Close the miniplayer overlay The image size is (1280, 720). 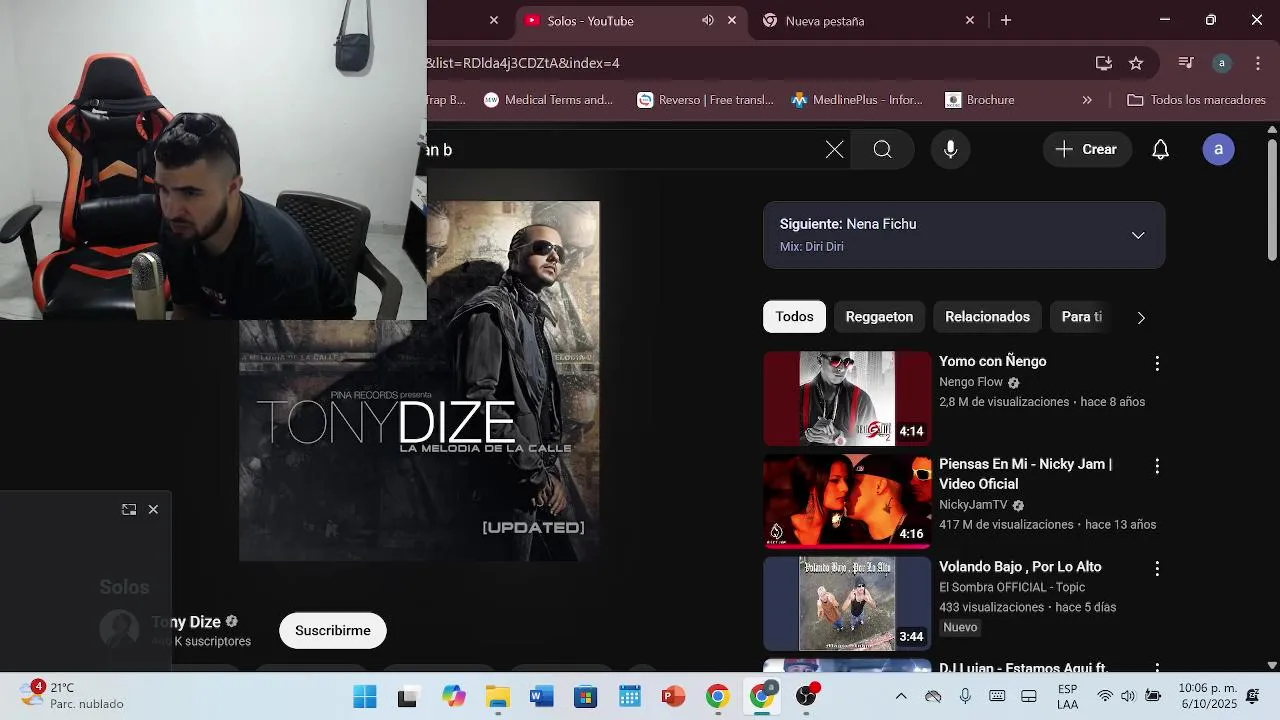[153, 509]
